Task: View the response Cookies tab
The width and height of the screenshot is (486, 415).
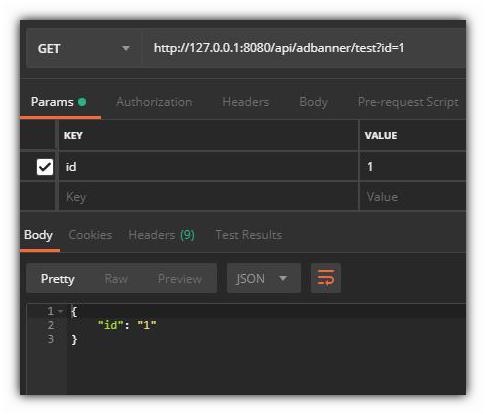Action: pyautogui.click(x=90, y=235)
